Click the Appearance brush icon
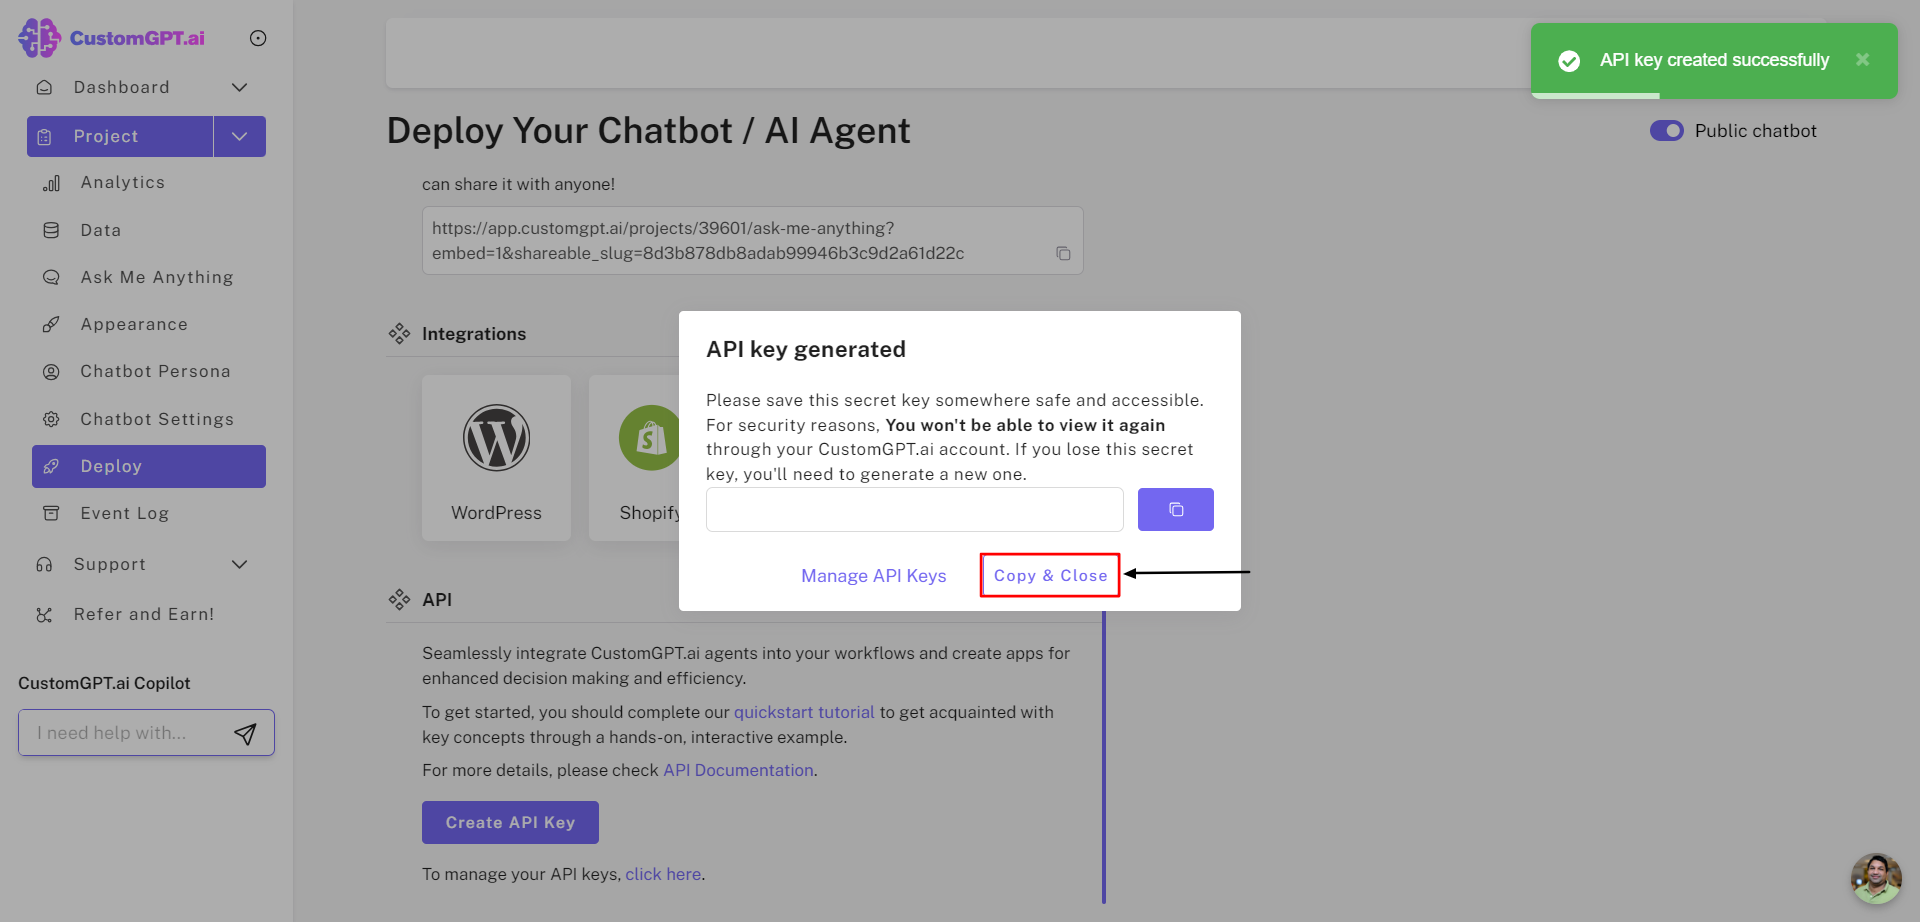Viewport: 1920px width, 922px height. pos(51,324)
